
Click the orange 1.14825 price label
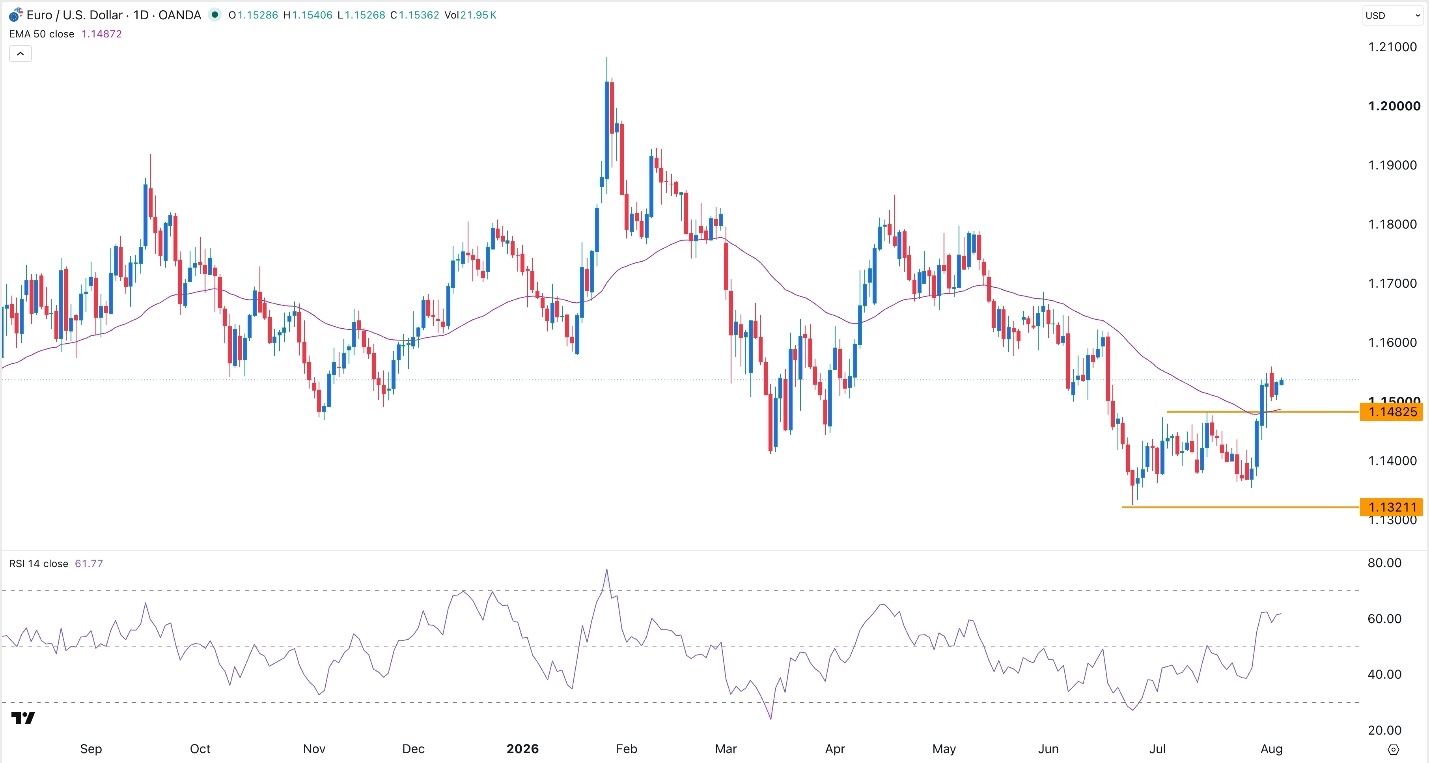(x=1391, y=412)
